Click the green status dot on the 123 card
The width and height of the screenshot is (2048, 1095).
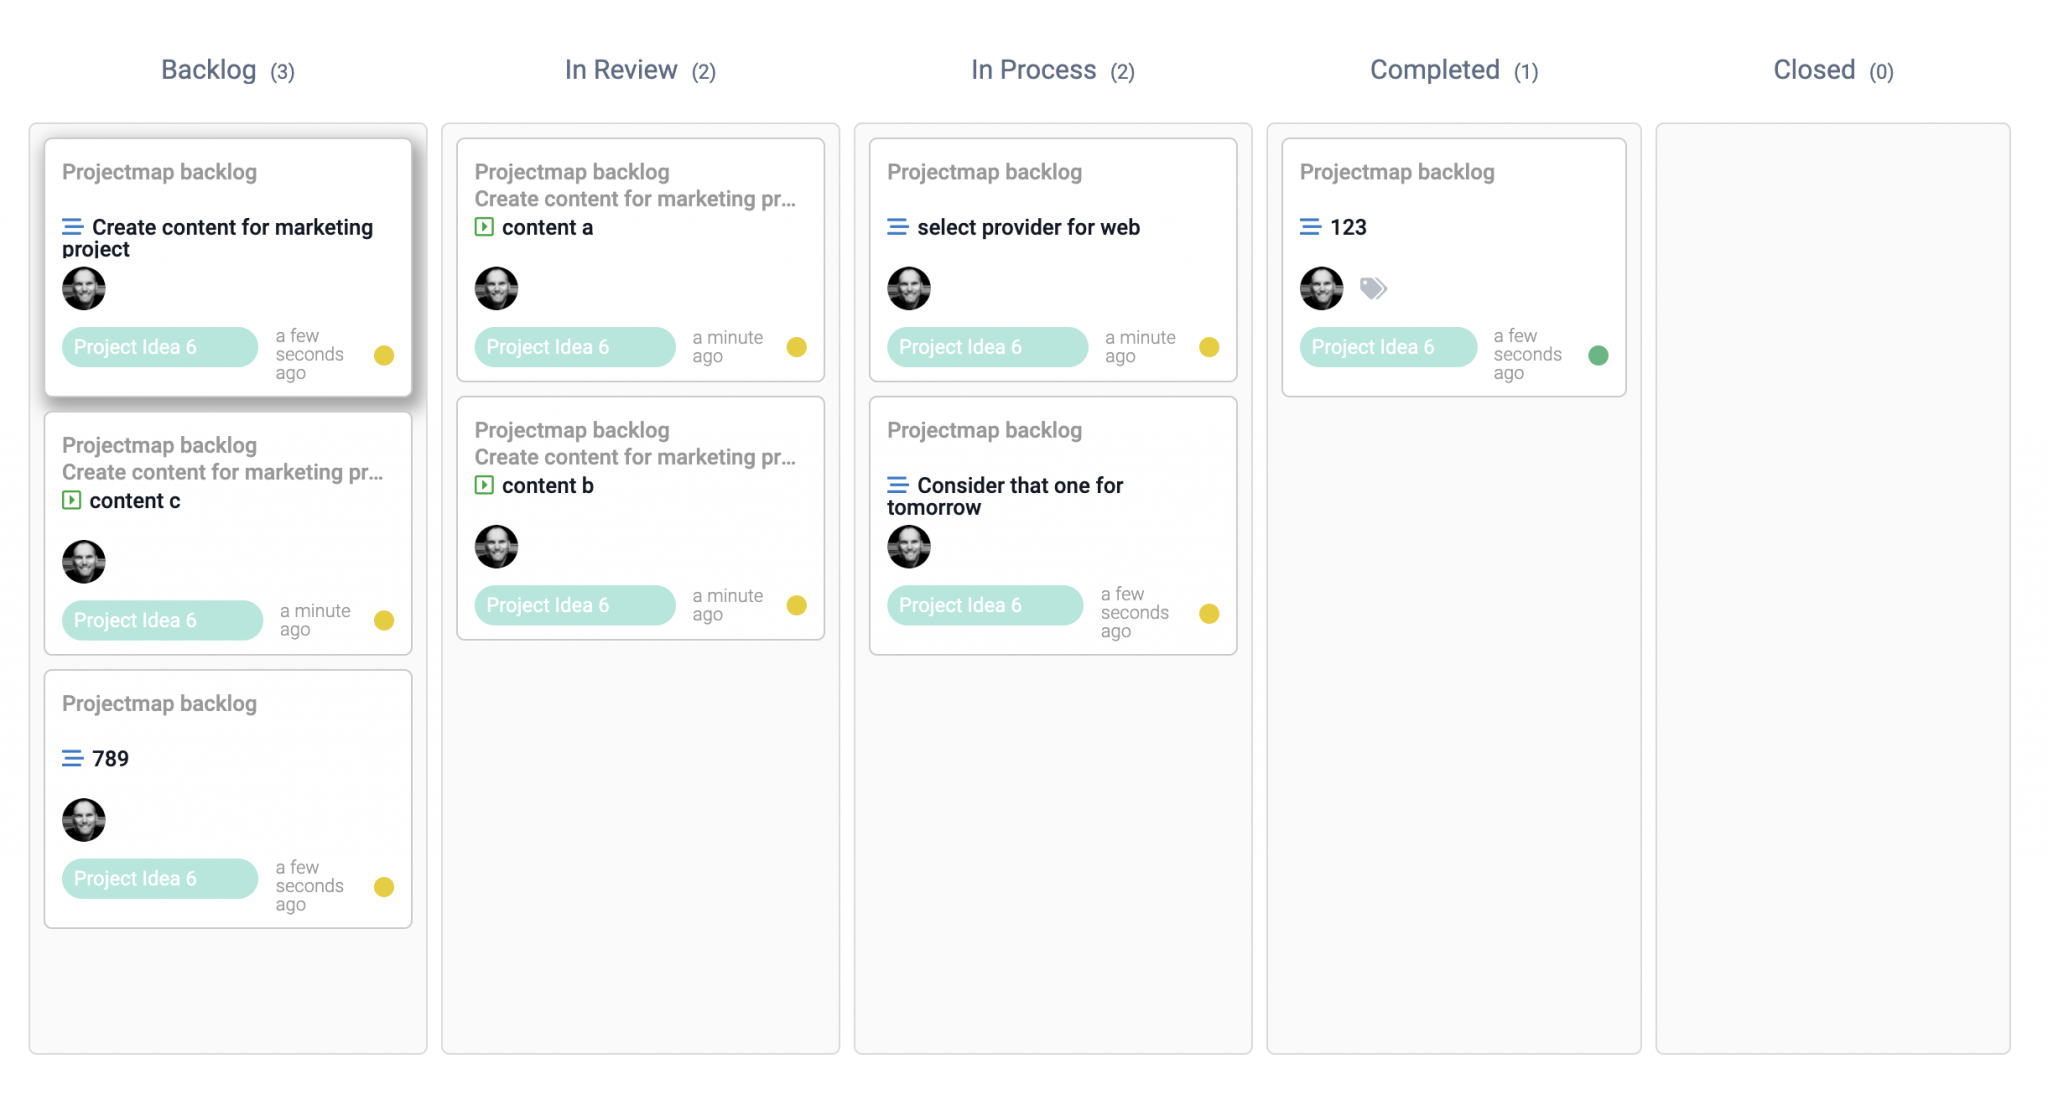pyautogui.click(x=1598, y=355)
